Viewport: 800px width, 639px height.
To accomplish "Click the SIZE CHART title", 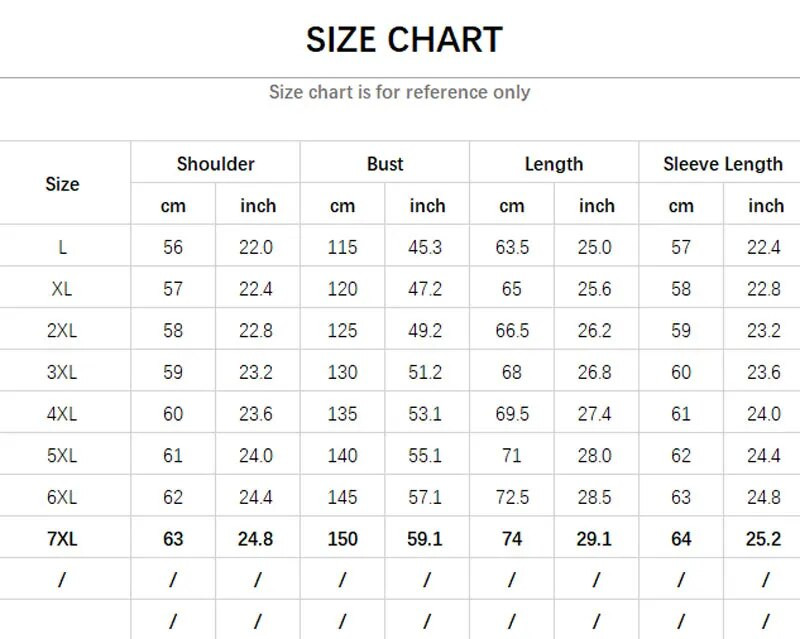I will pos(403,40).
